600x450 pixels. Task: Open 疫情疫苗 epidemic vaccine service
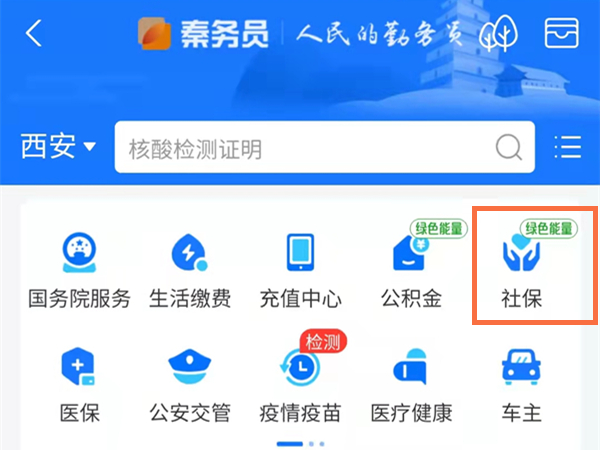click(300, 385)
